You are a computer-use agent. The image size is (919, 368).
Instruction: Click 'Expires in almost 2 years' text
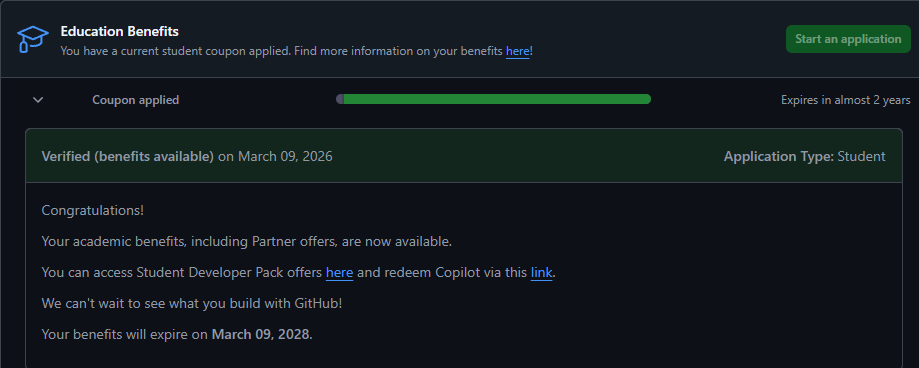(x=846, y=100)
